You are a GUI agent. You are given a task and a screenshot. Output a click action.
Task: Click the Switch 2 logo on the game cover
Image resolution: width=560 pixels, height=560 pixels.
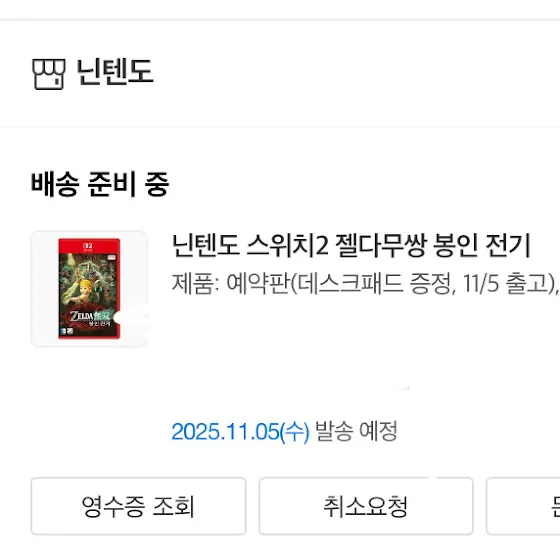[x=88, y=246]
